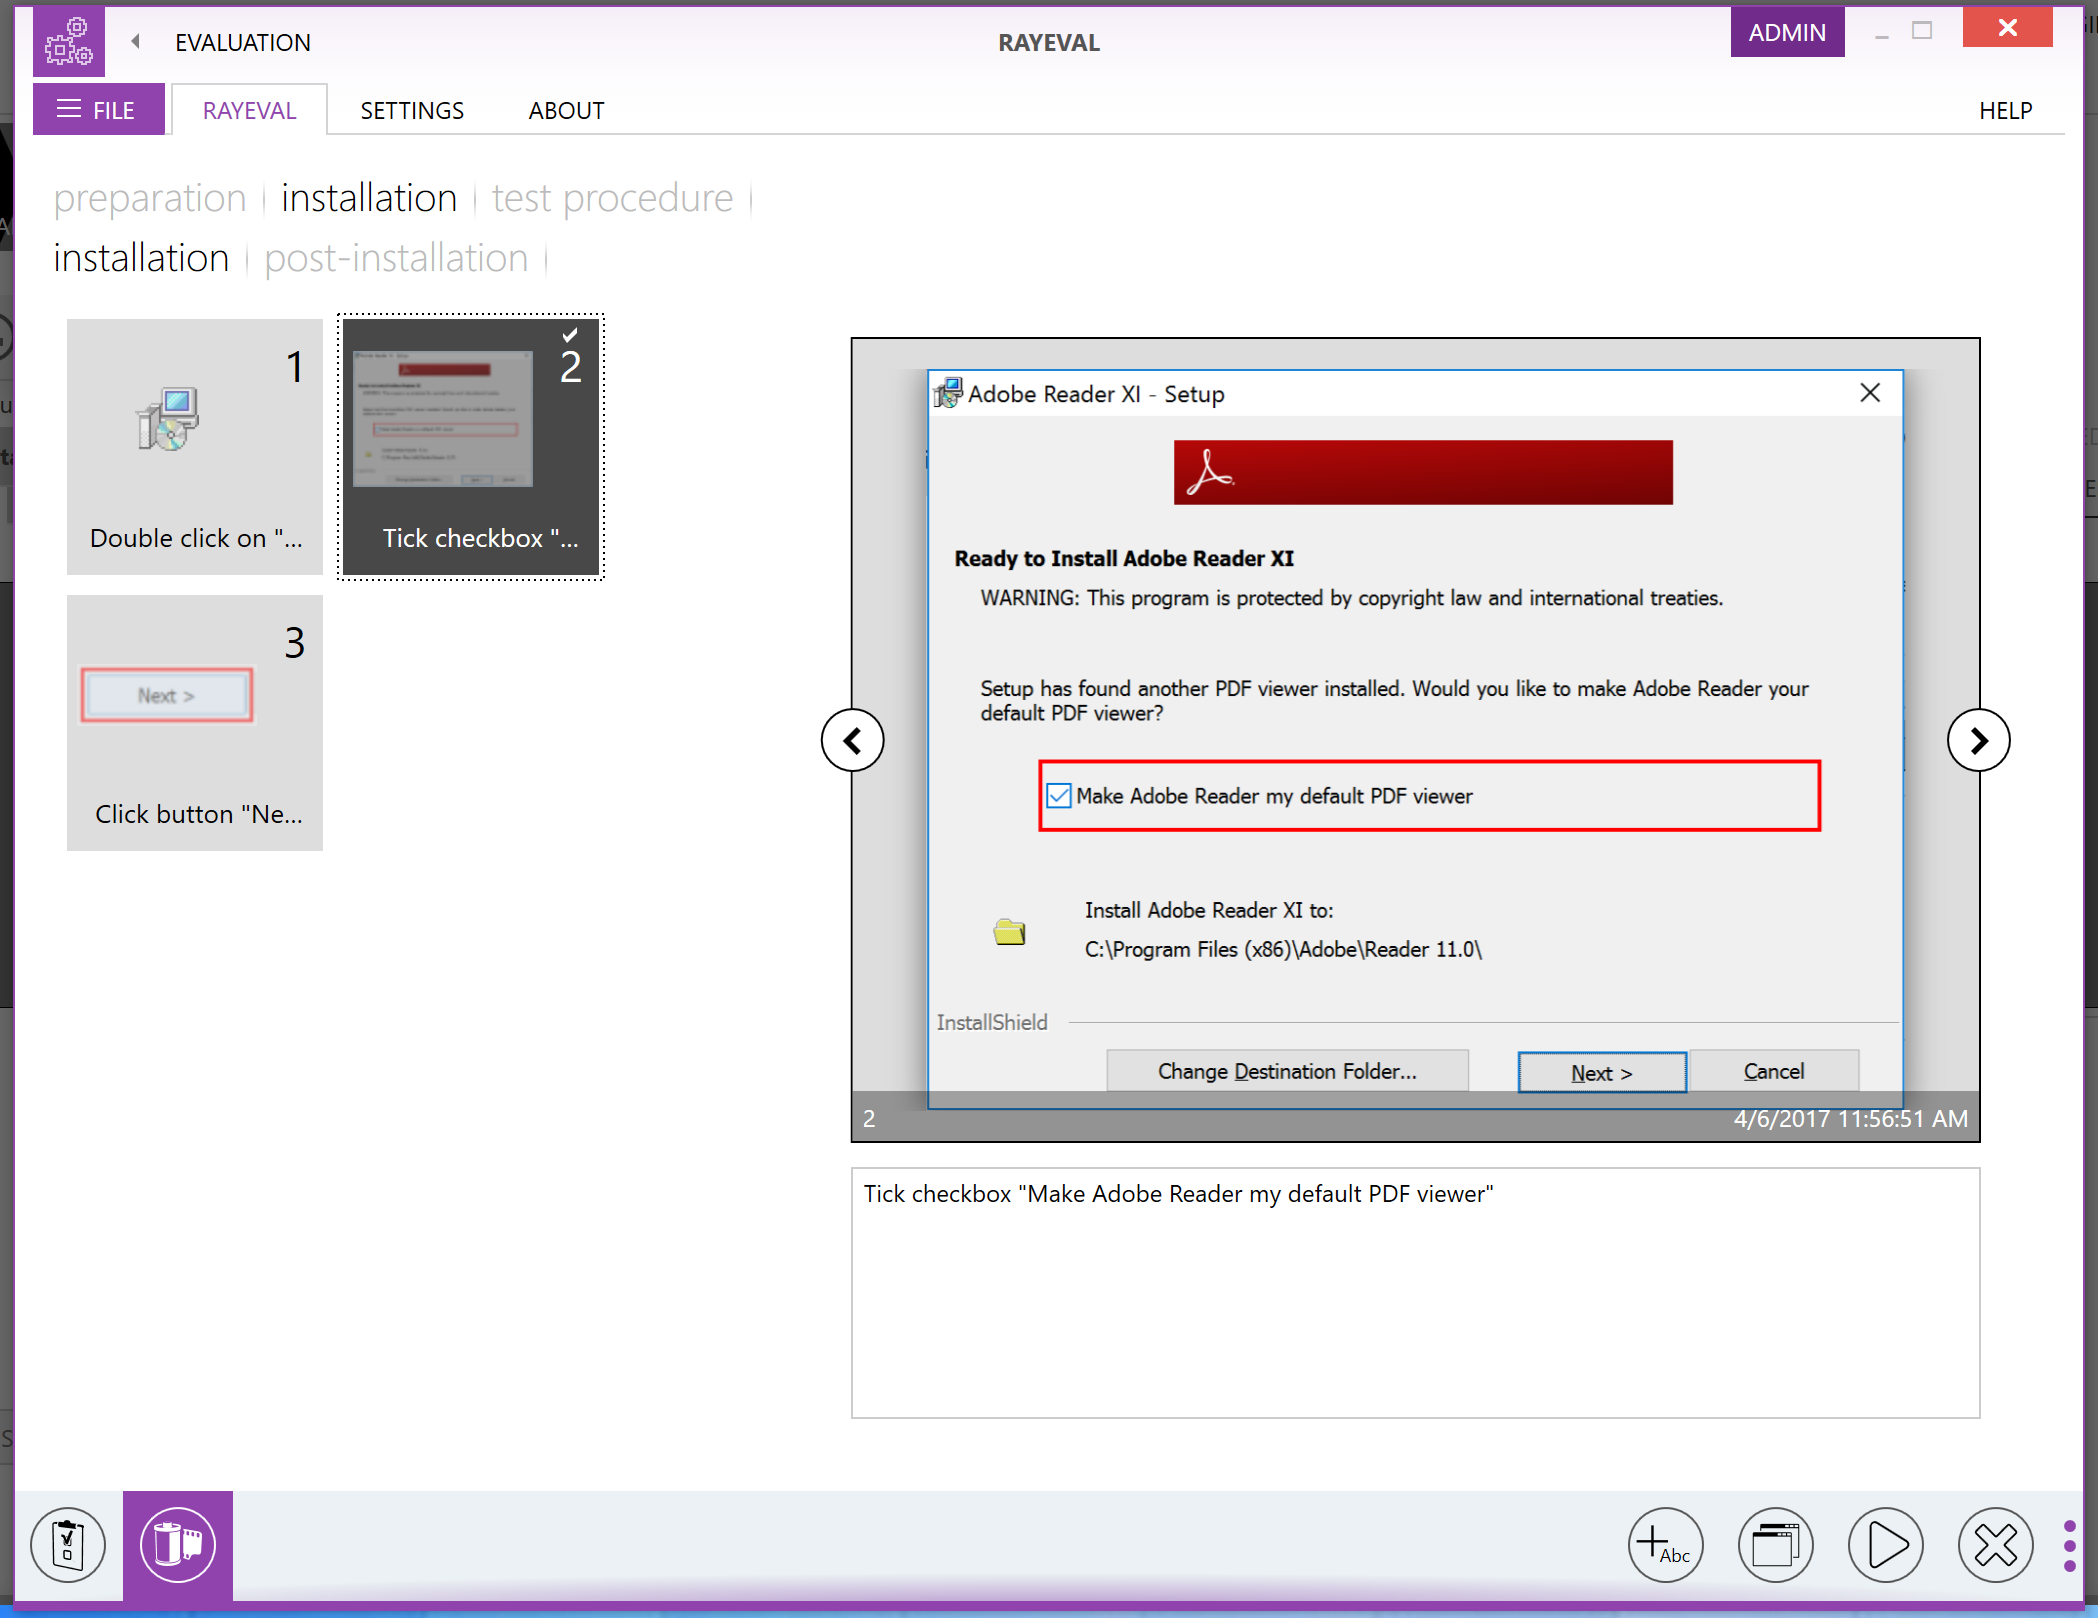Viewport: 2098px width, 1618px height.
Task: Open the FILE menu
Action: point(98,109)
